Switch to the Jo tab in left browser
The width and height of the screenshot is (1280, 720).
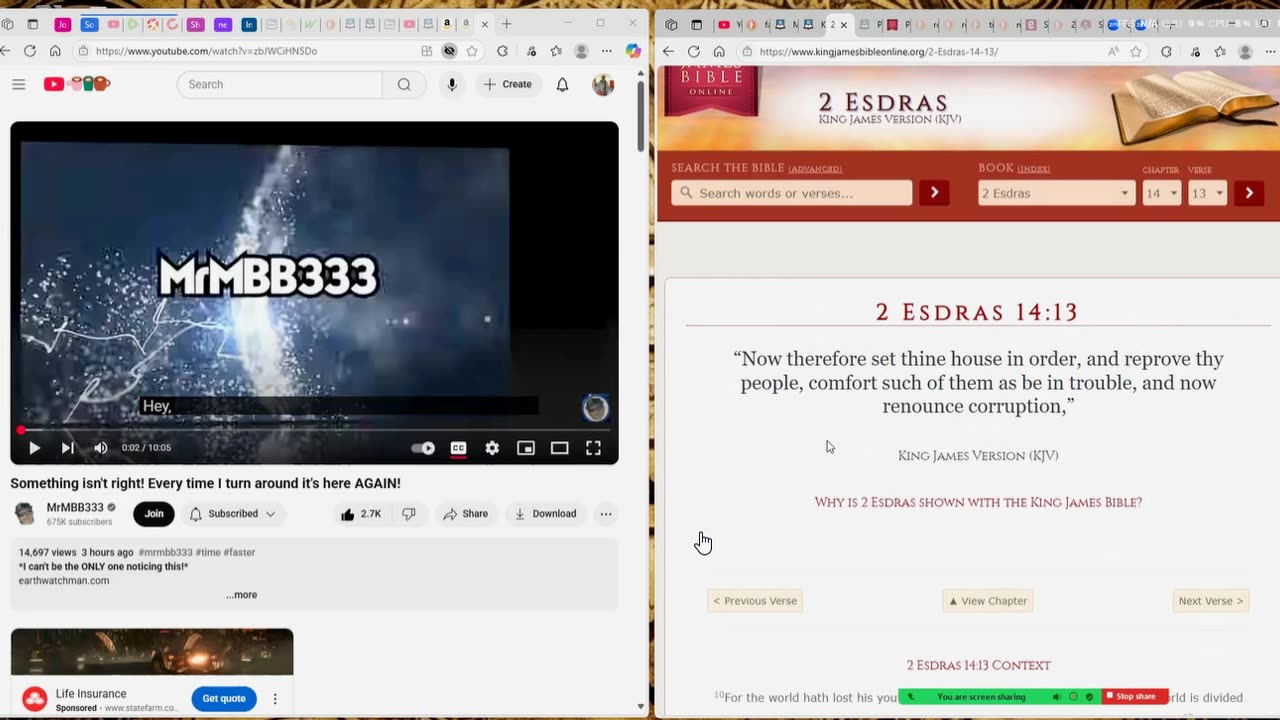62,24
